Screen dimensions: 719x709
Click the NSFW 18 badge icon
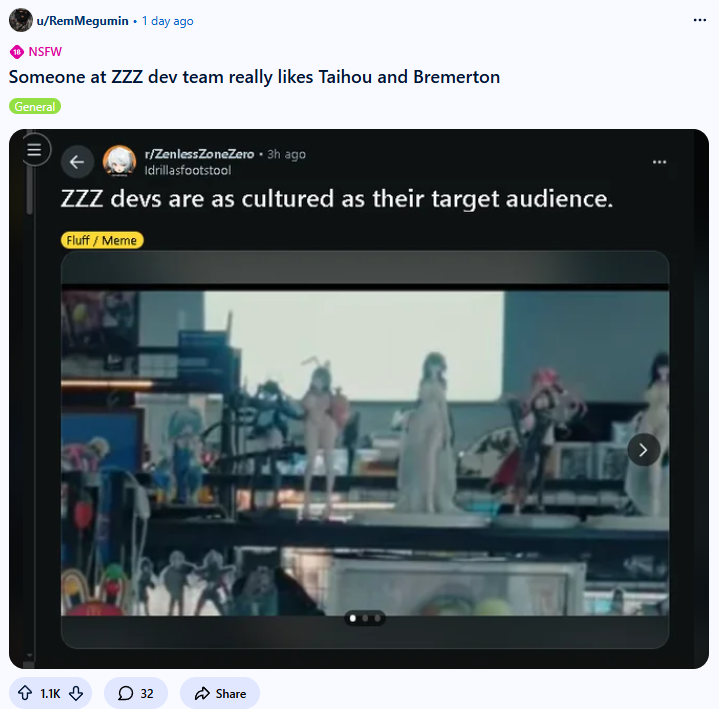click(17, 52)
